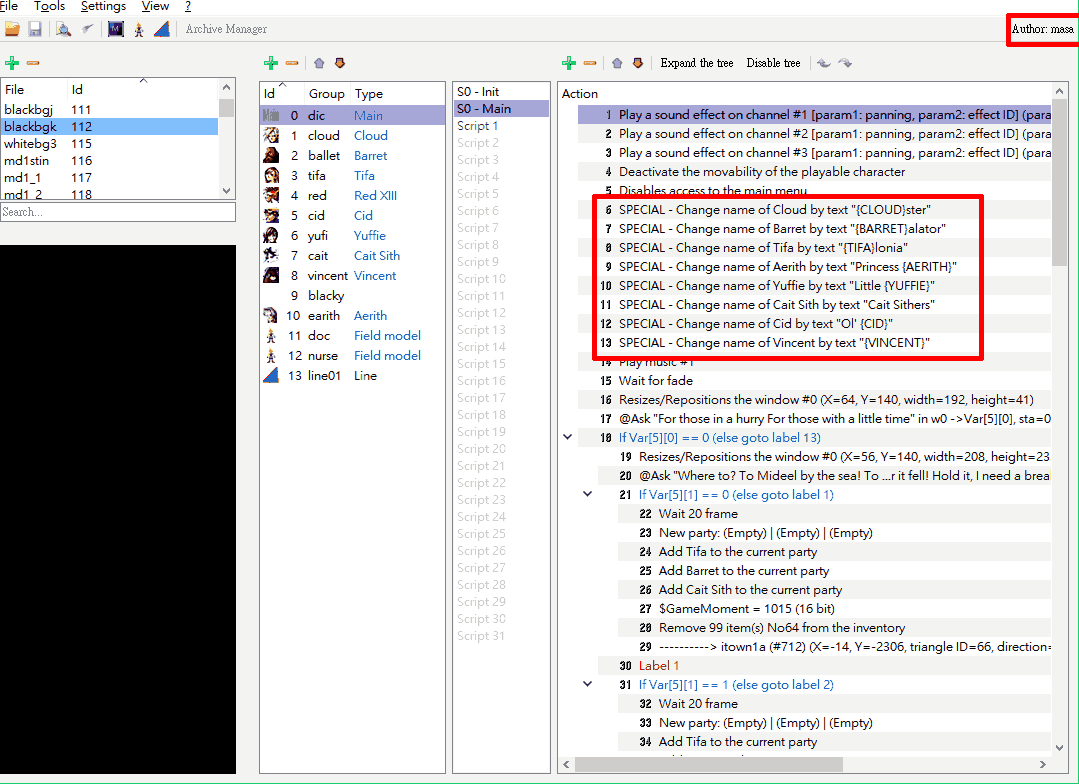Click the earith group's Aerith icon
This screenshot has width=1079, height=784.
click(271, 315)
